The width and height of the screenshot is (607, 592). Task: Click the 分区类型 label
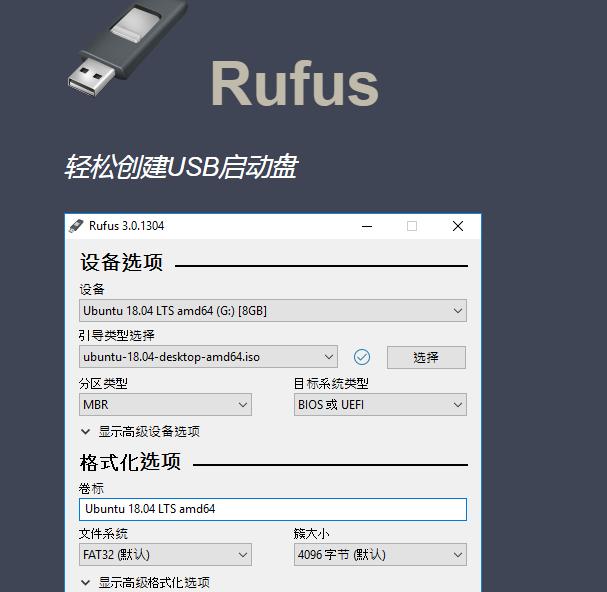click(x=103, y=384)
